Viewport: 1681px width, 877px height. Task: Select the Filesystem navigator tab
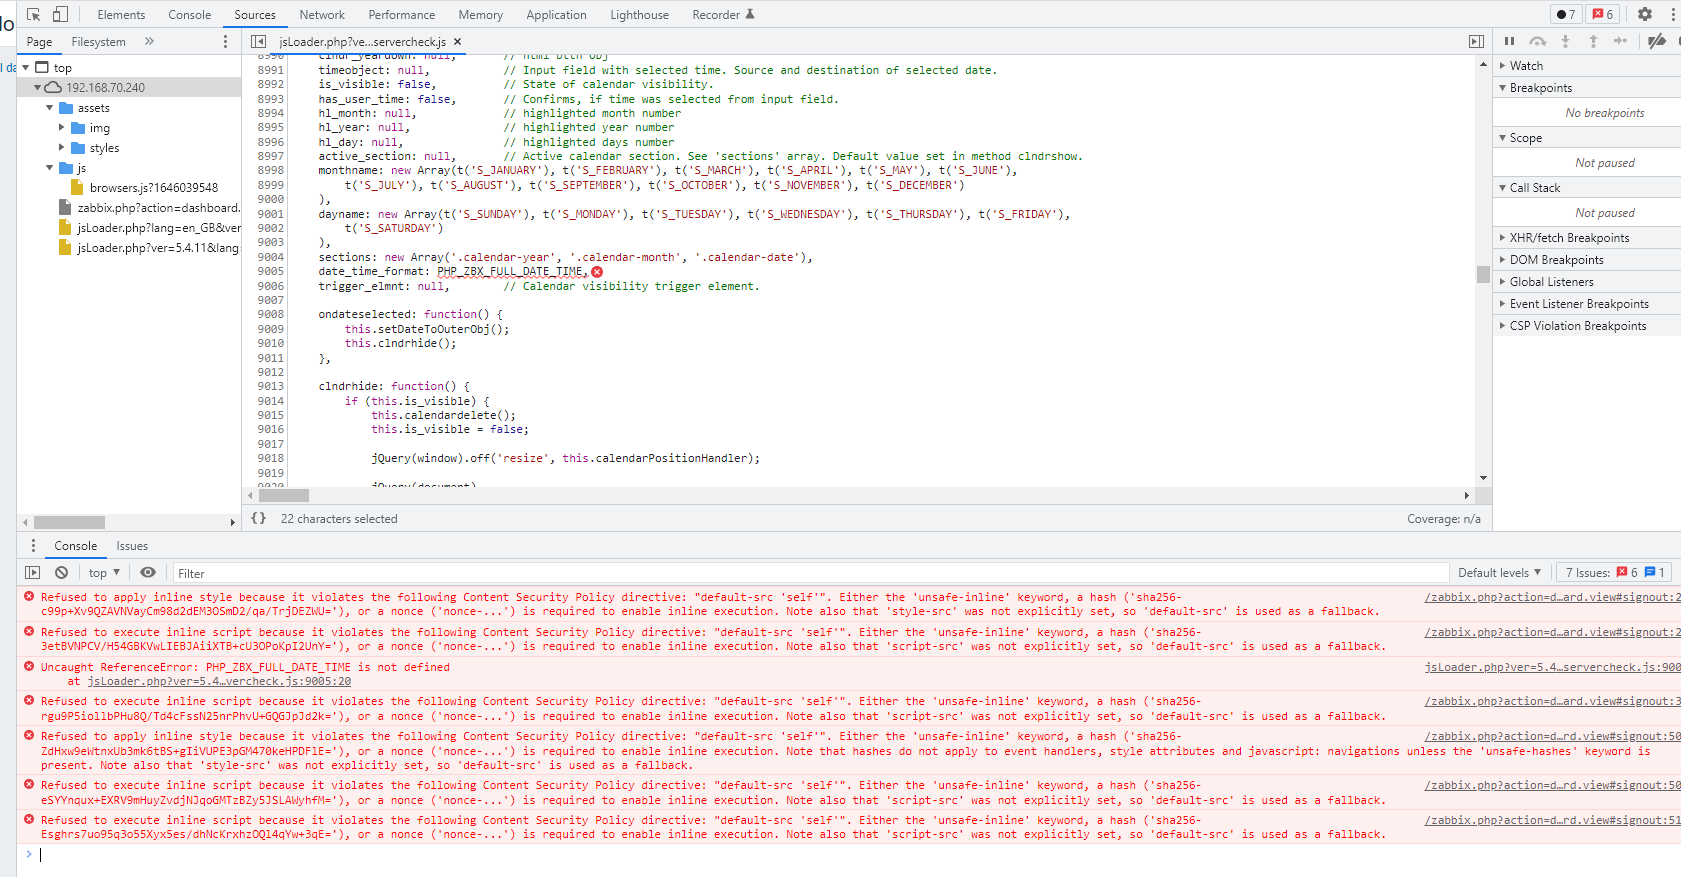point(99,41)
